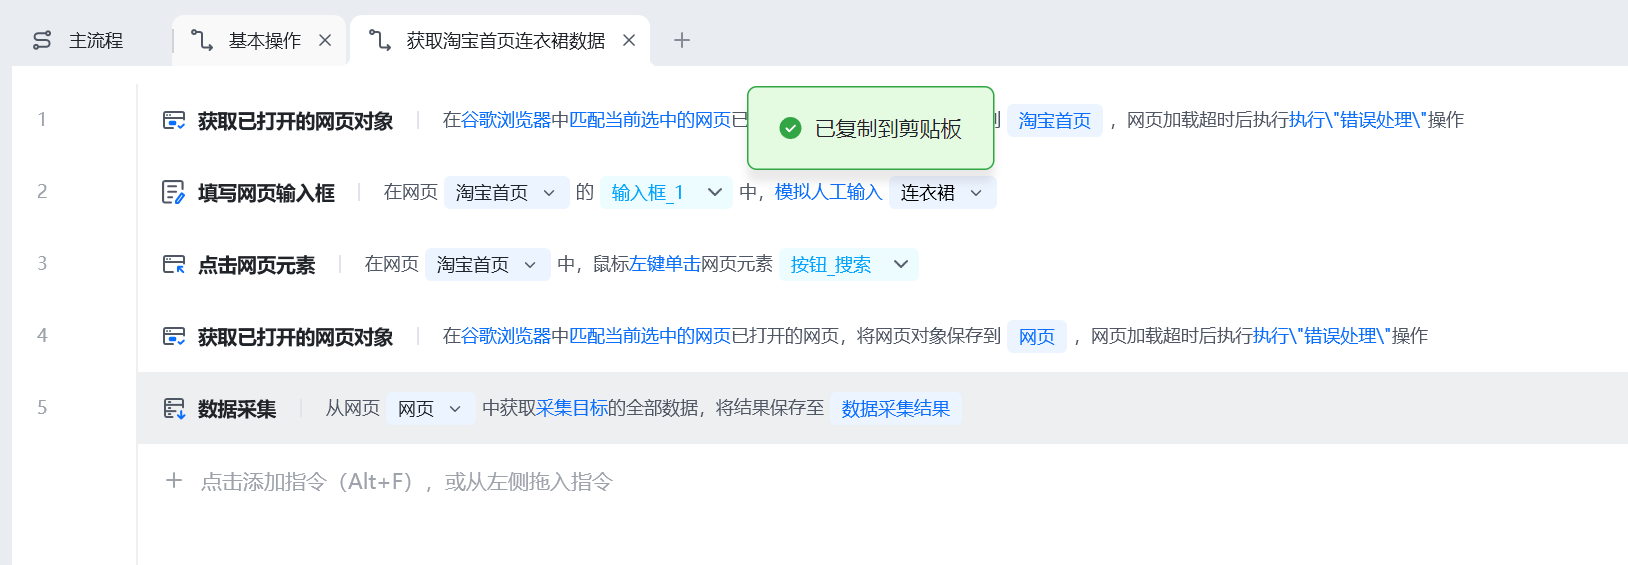Image resolution: width=1628 pixels, height=565 pixels.
Task: Click the 获取淘宝首页连衣裙数据 subflow icon
Action: [380, 40]
